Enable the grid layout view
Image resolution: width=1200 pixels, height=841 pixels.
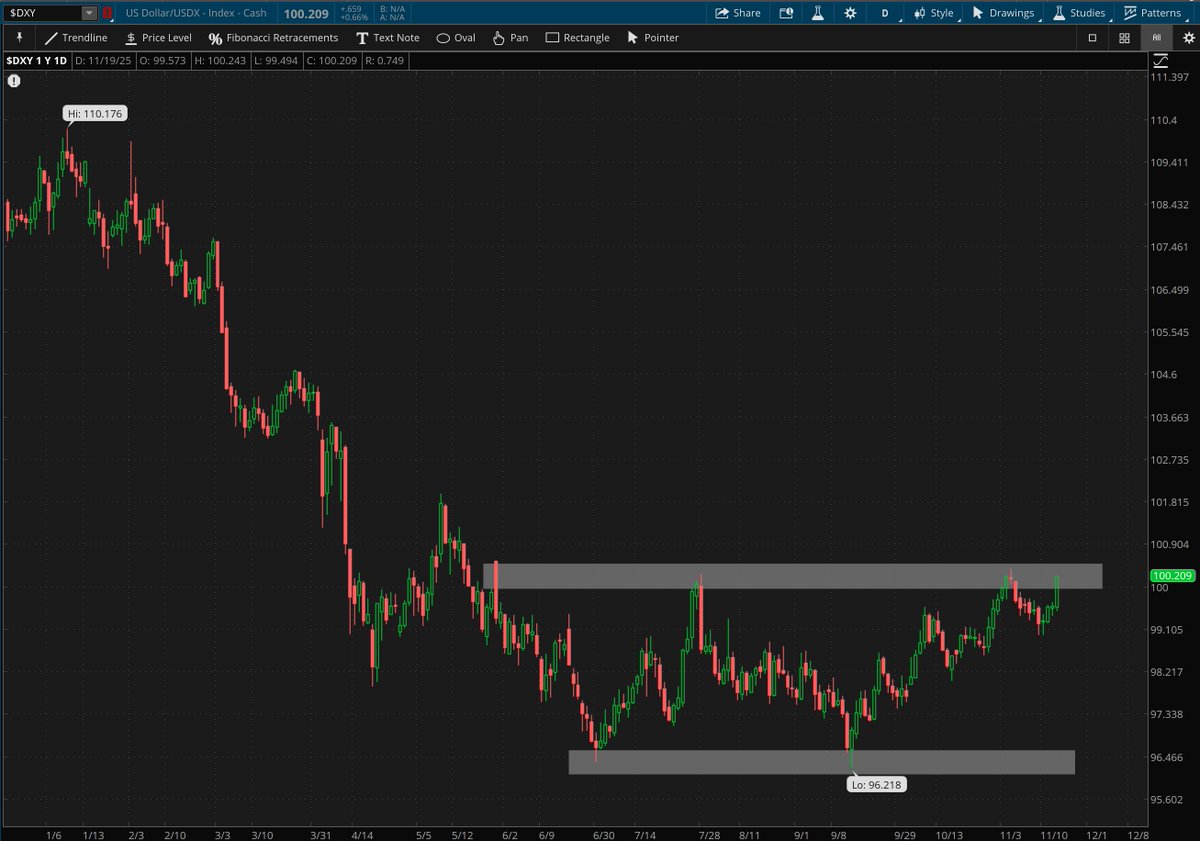[1124, 38]
